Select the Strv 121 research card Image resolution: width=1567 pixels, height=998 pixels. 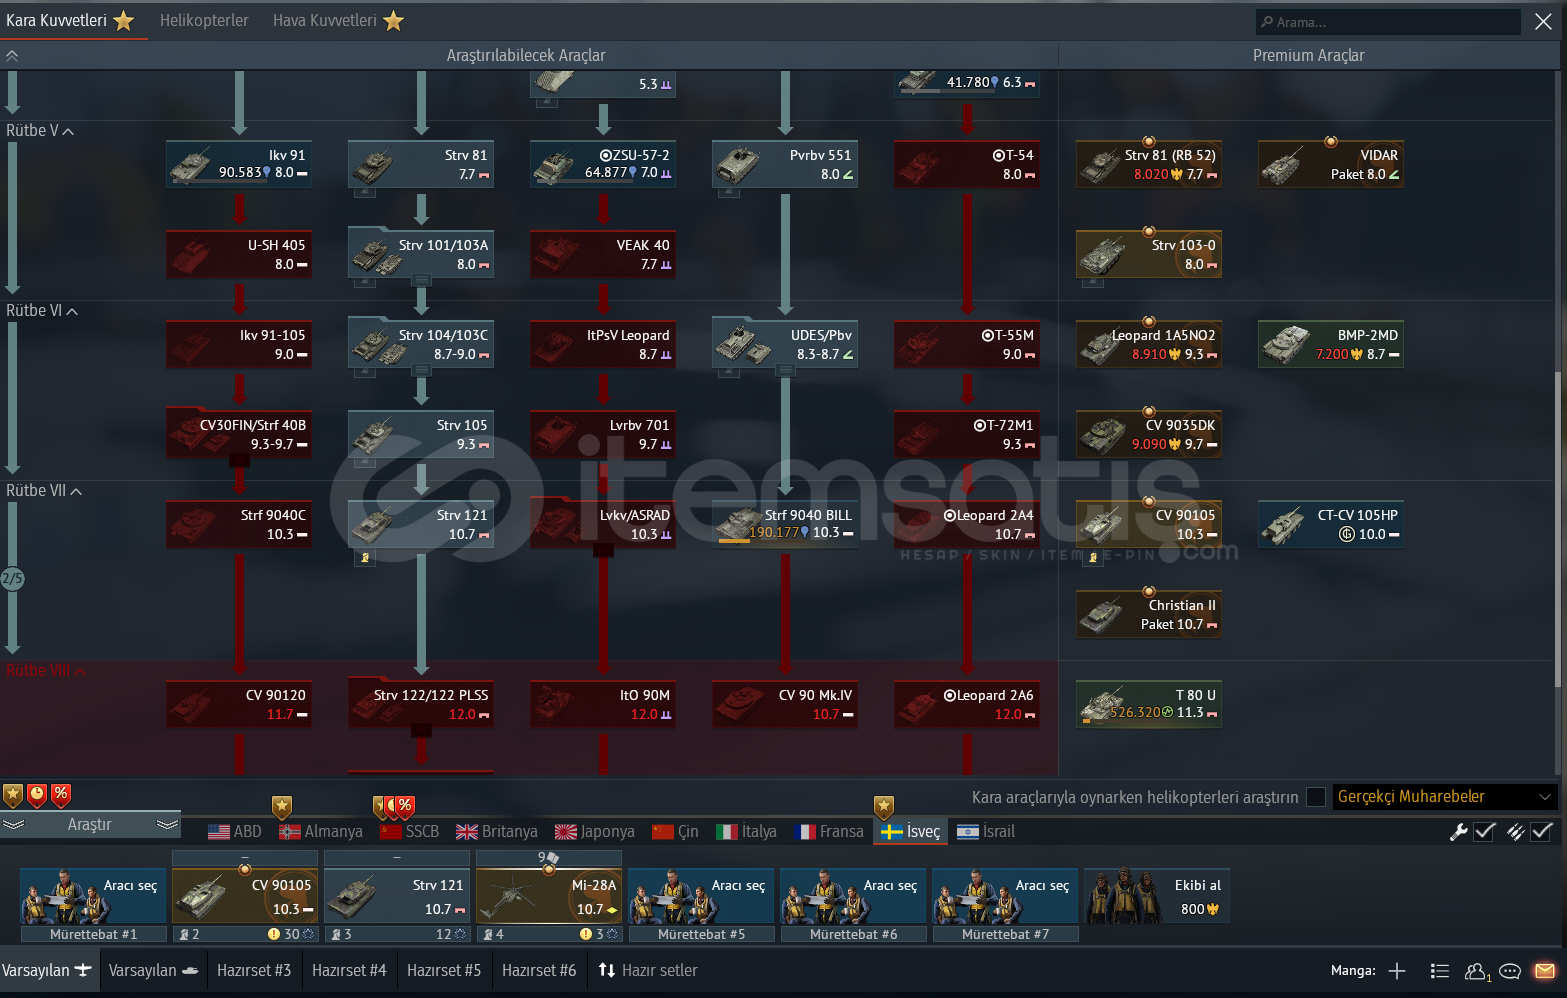click(421, 524)
